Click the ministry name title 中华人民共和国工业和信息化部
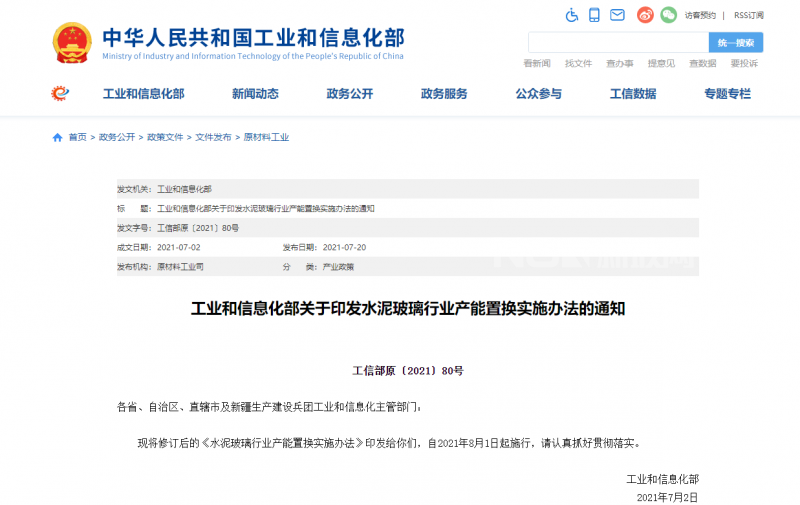Screen dimensions: 800x505 point(254,38)
